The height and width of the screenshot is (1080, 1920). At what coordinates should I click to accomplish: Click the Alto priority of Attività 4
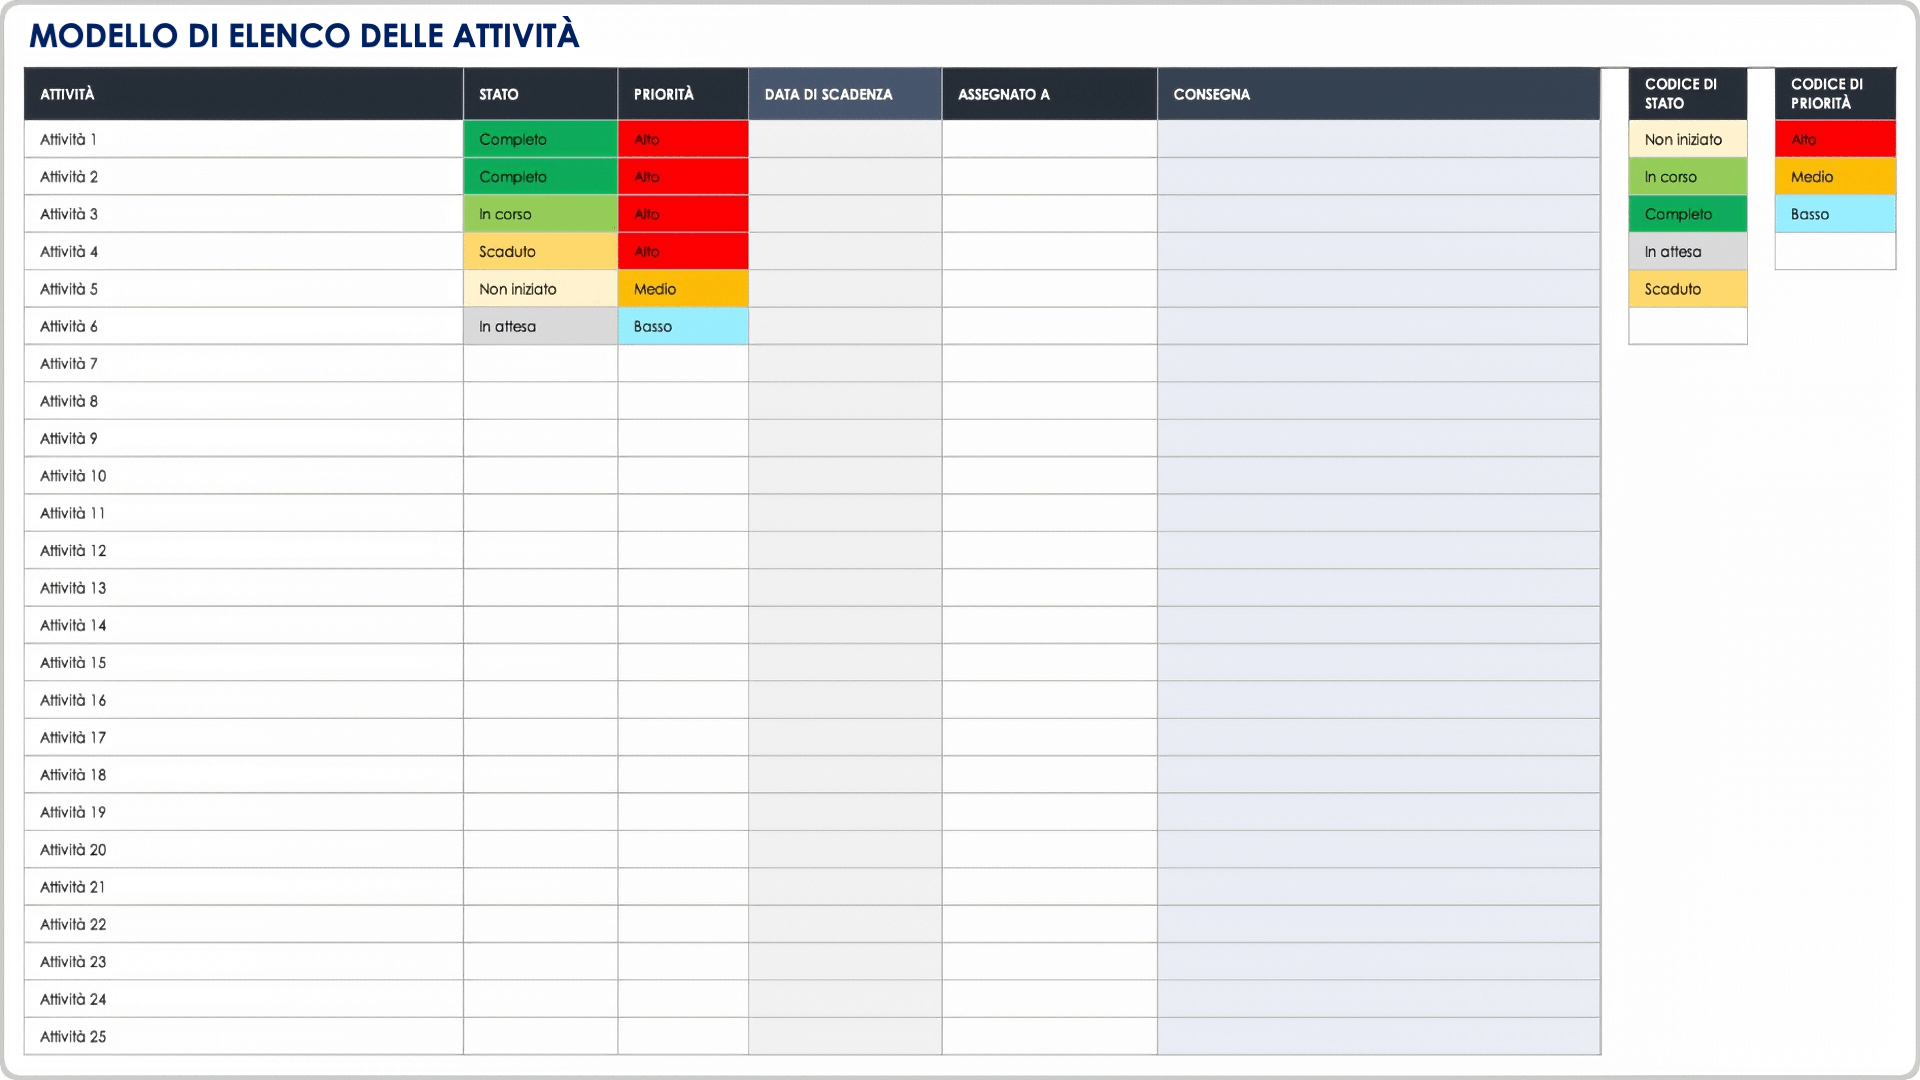(x=683, y=252)
